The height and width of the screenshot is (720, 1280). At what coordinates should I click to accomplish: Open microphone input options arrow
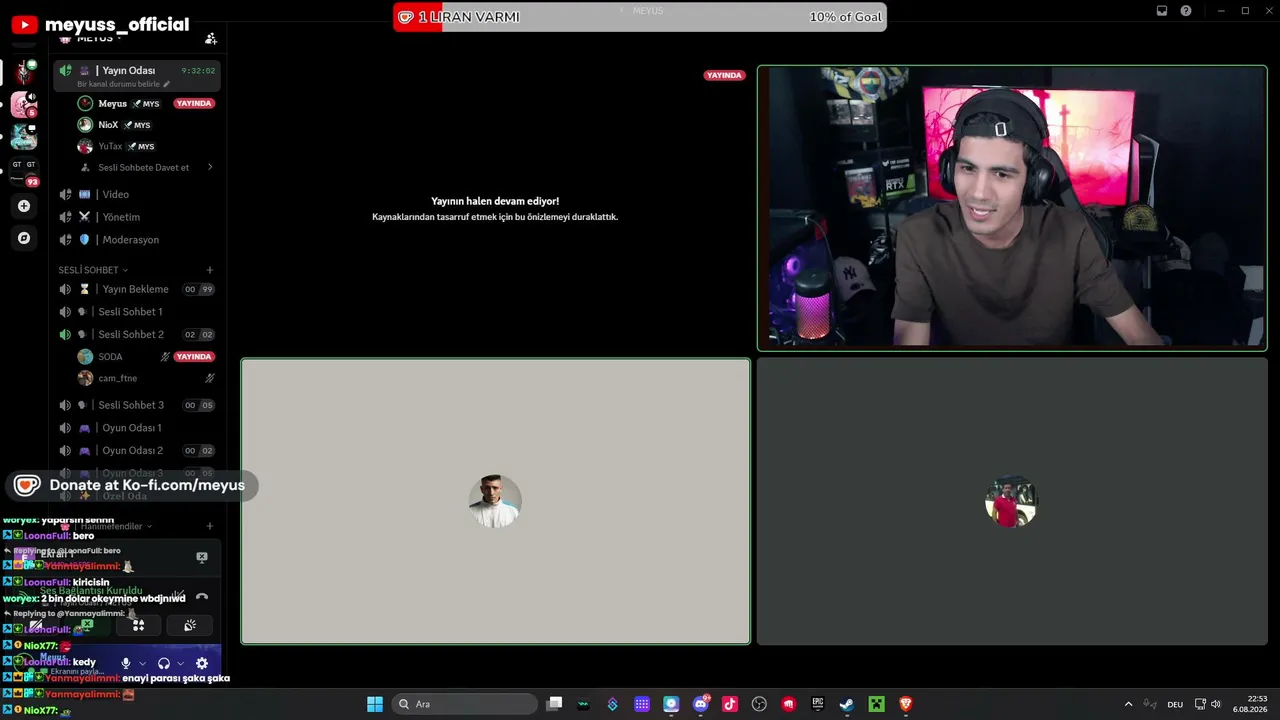point(143,663)
